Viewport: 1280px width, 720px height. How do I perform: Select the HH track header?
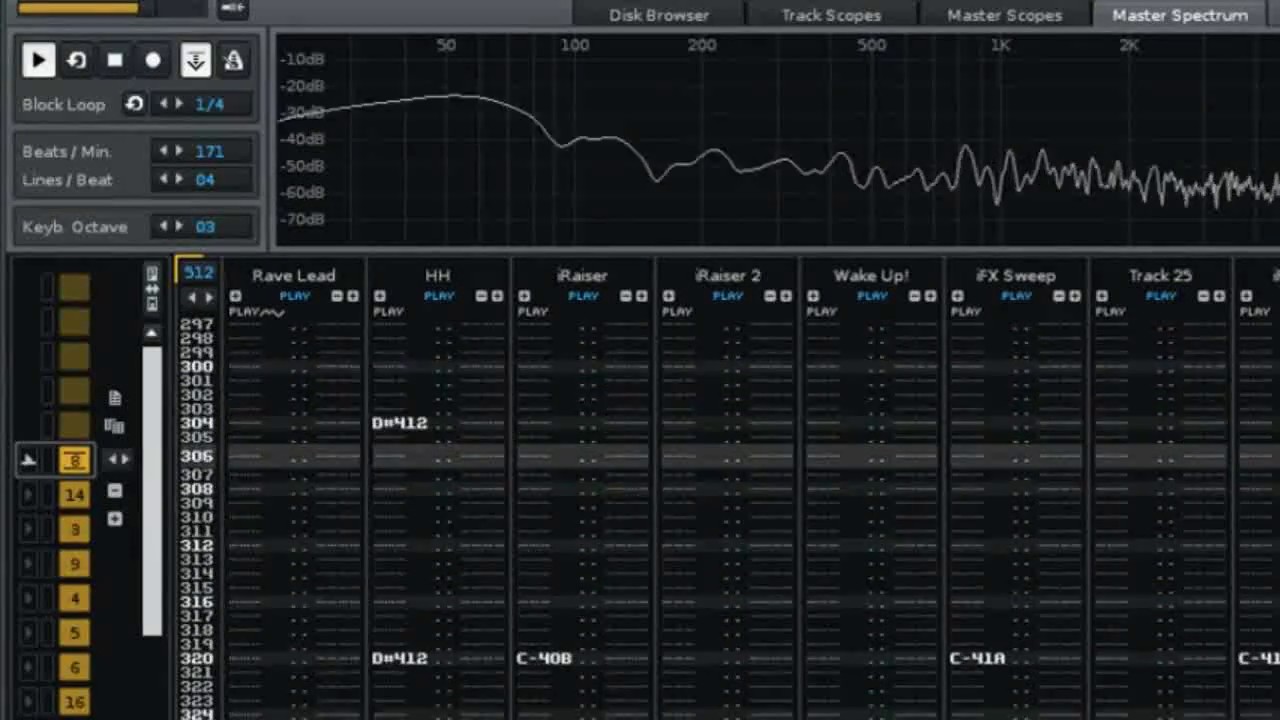click(438, 275)
